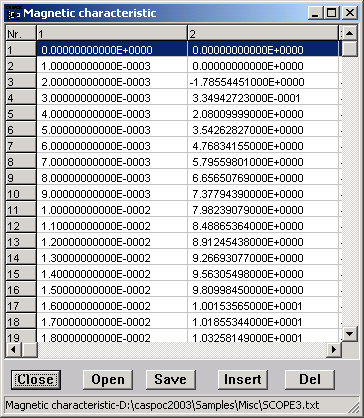The width and height of the screenshot is (364, 418).
Task: Select row header 11
Action: tap(21, 209)
